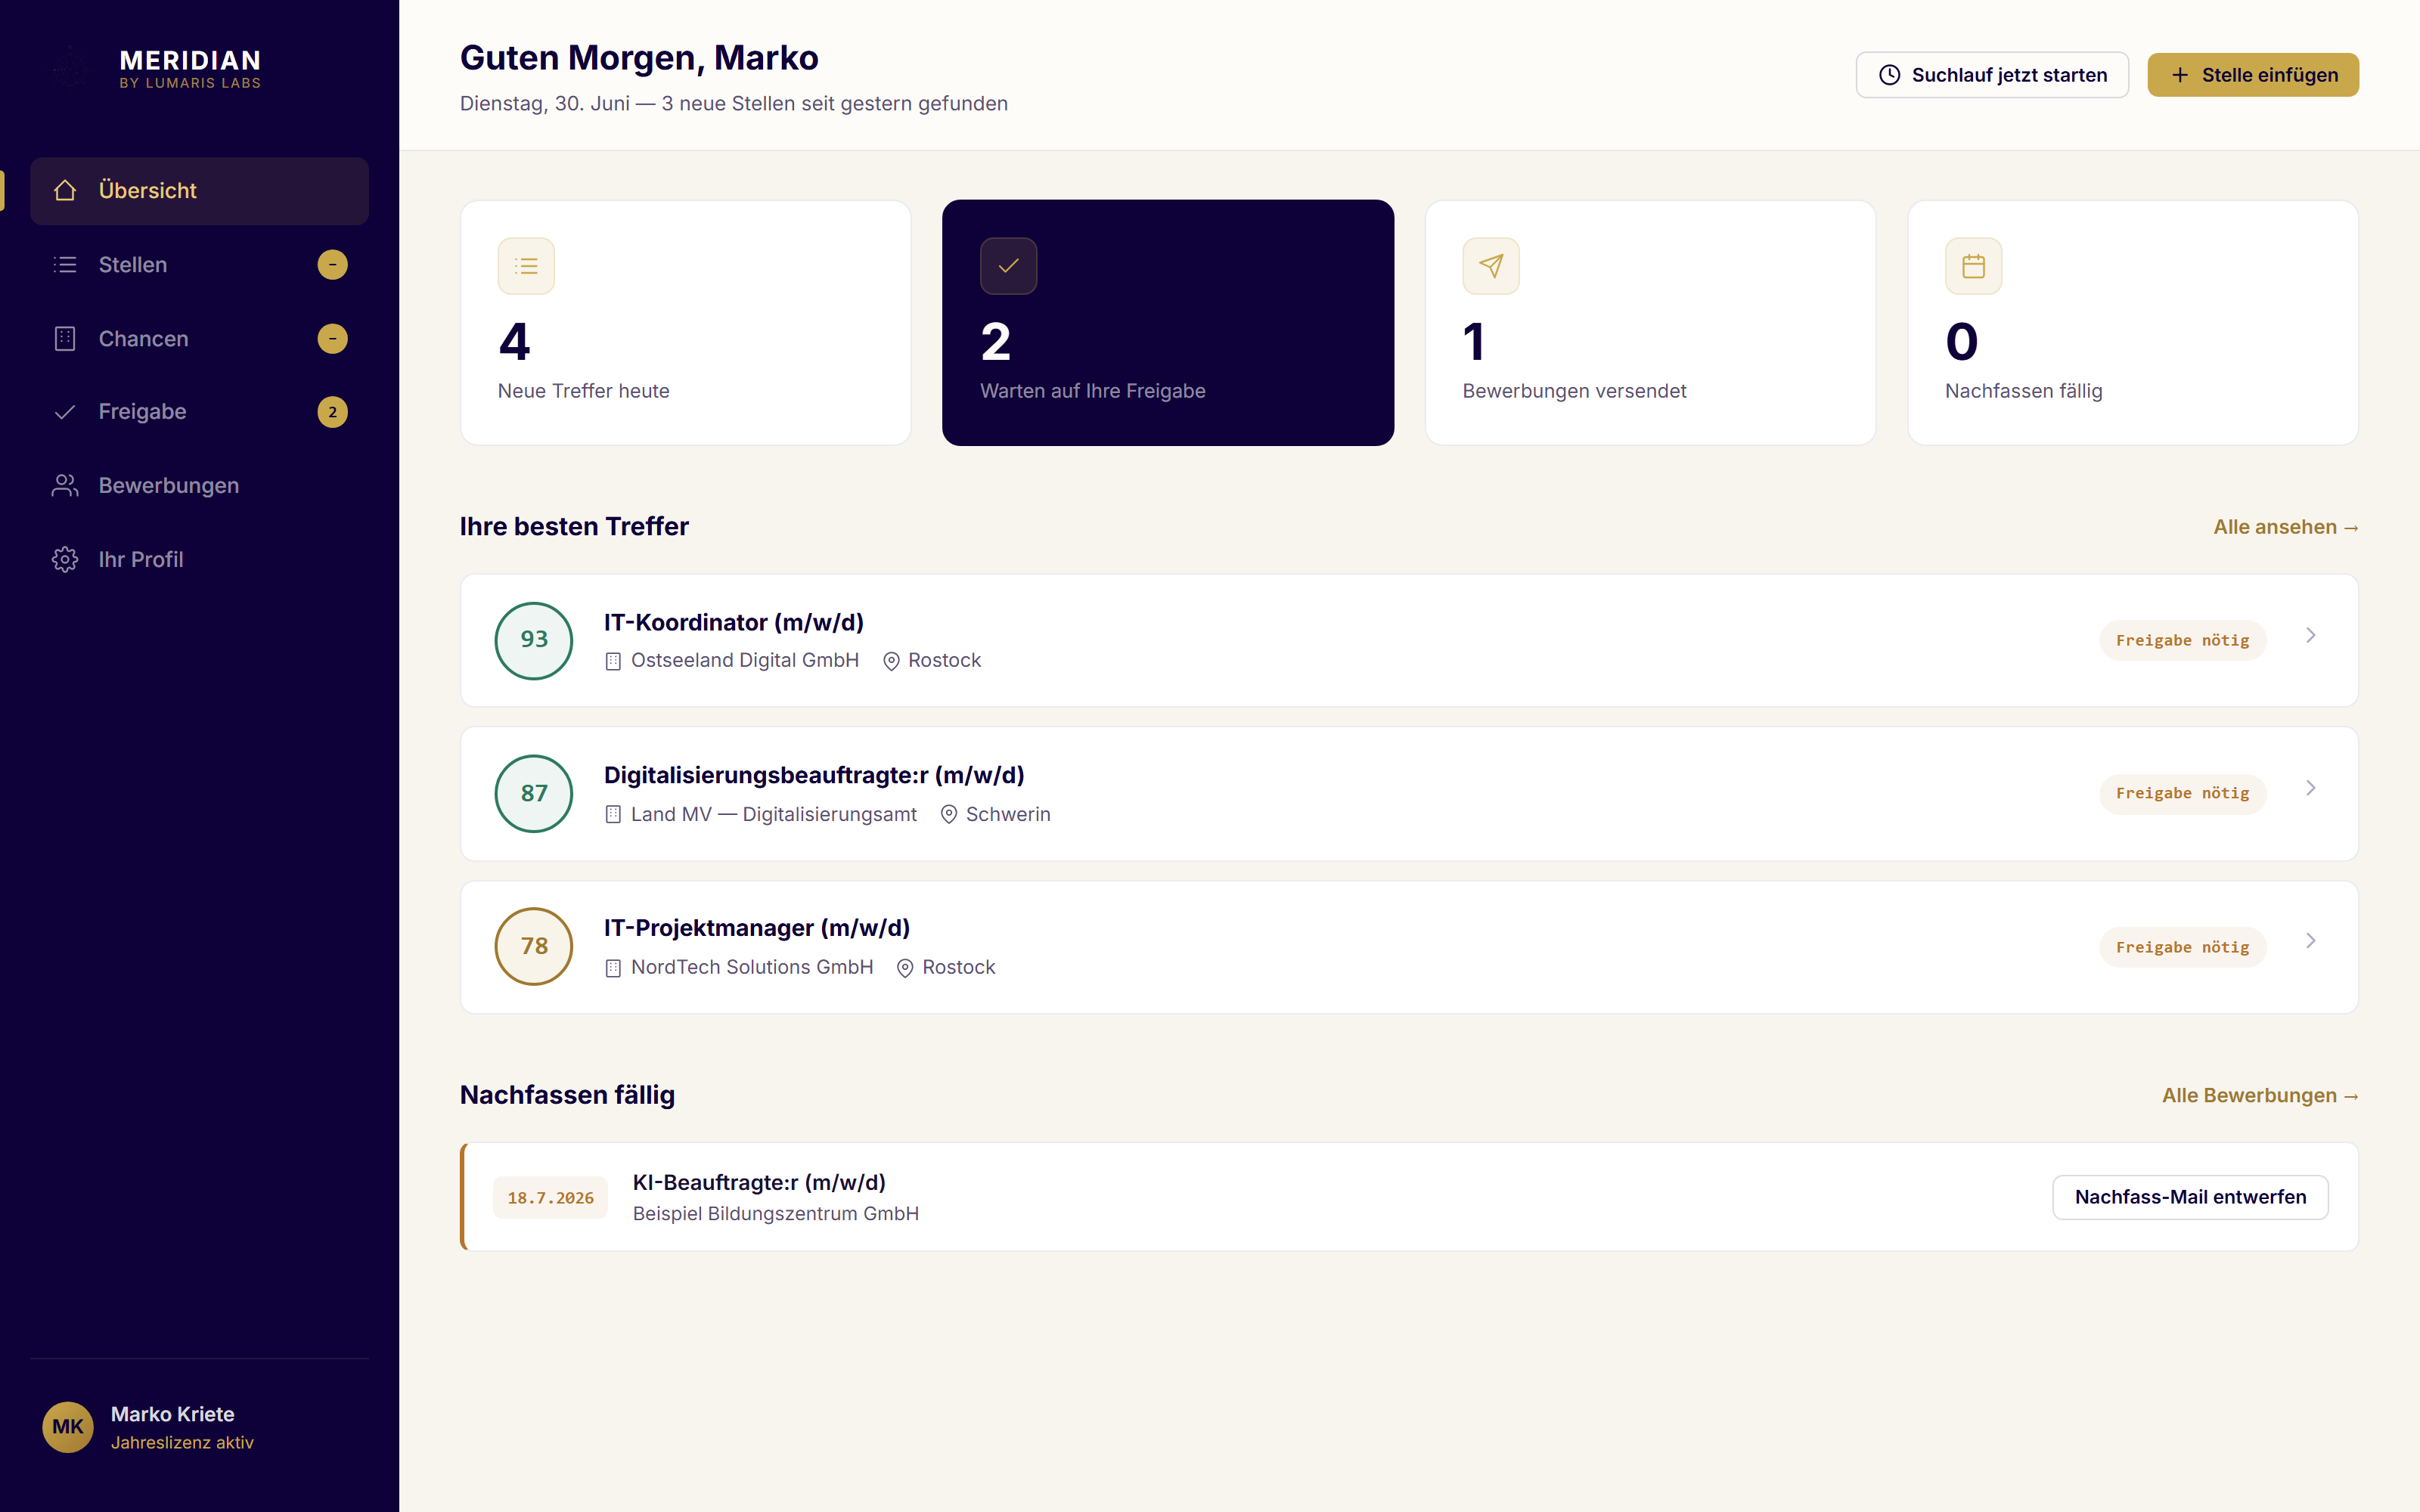
Task: Open the Neue Treffer heute card
Action: pyautogui.click(x=685, y=323)
